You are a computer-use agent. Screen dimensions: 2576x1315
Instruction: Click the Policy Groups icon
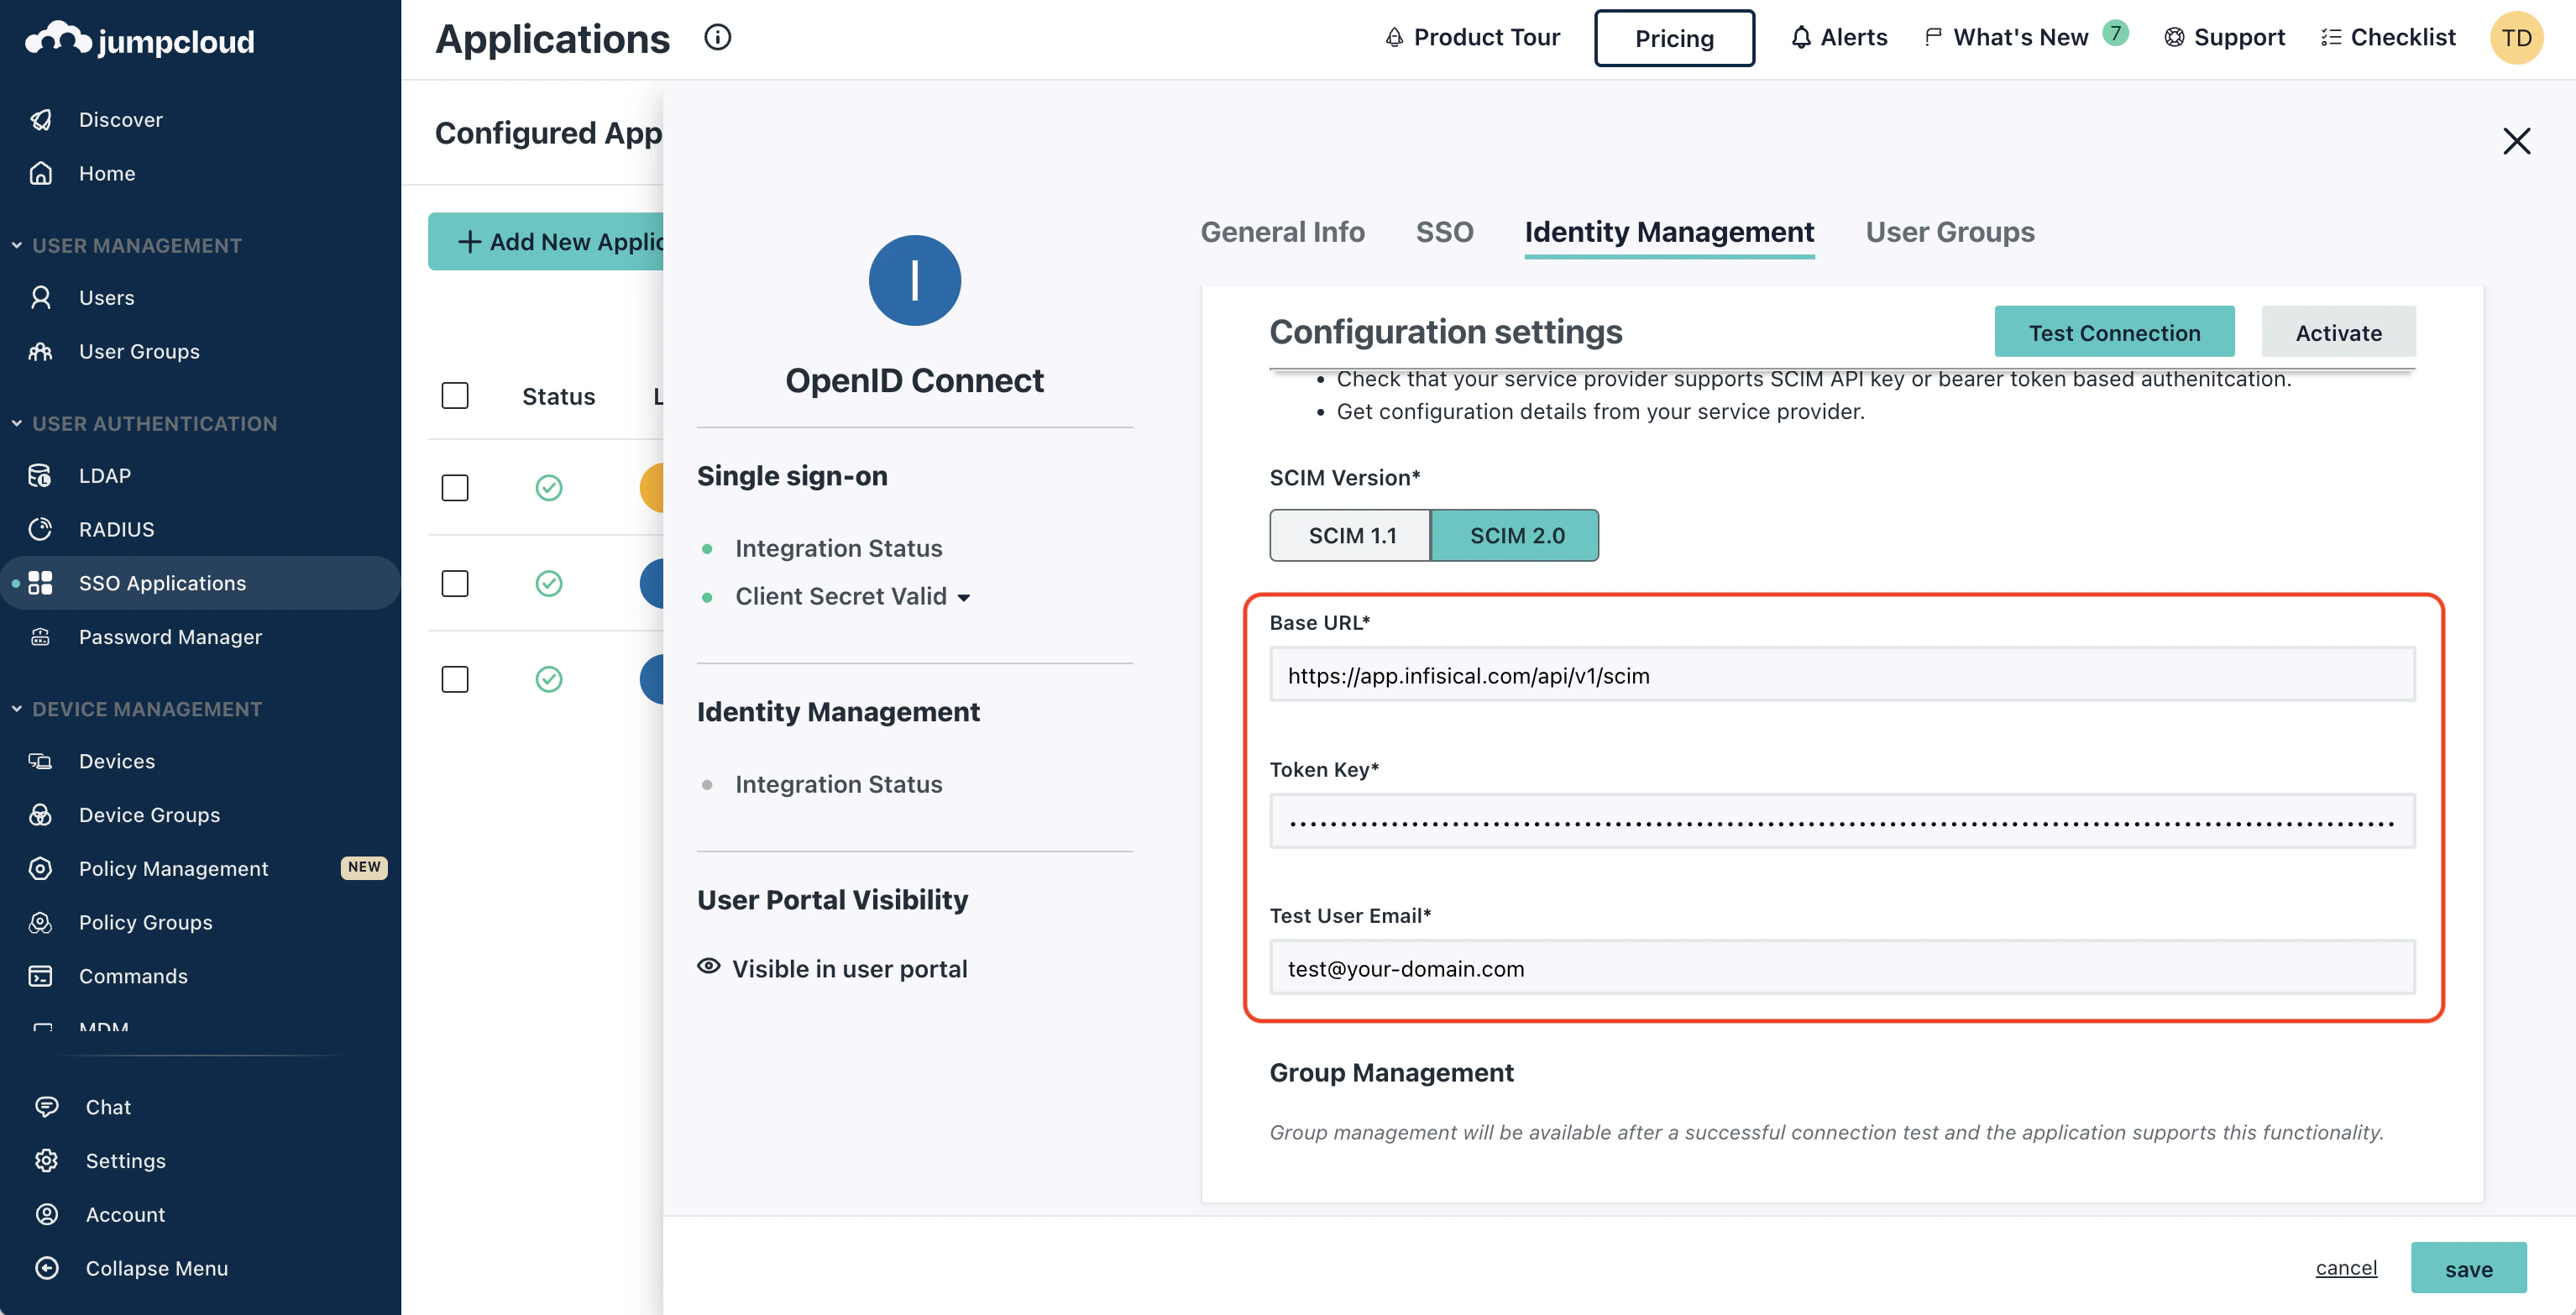(41, 922)
